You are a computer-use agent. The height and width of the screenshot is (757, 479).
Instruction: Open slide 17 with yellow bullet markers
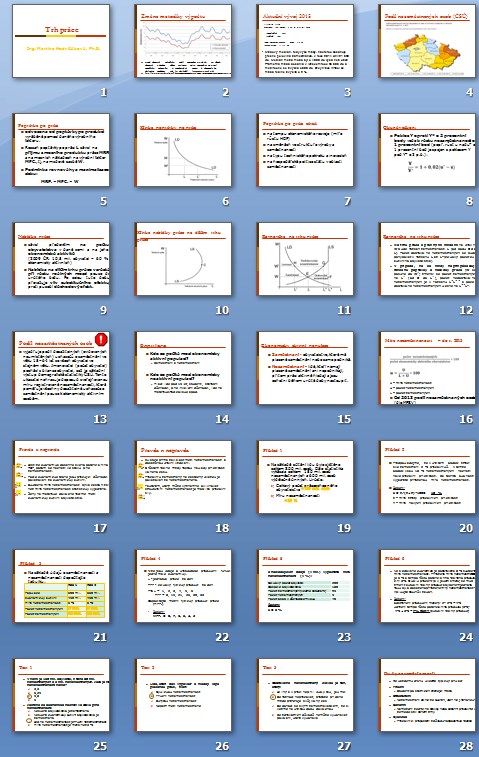pos(61,477)
